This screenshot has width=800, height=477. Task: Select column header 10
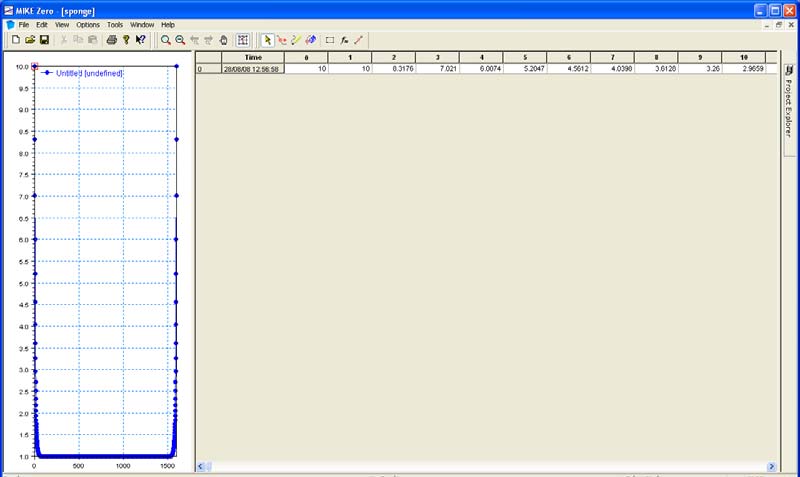(744, 58)
